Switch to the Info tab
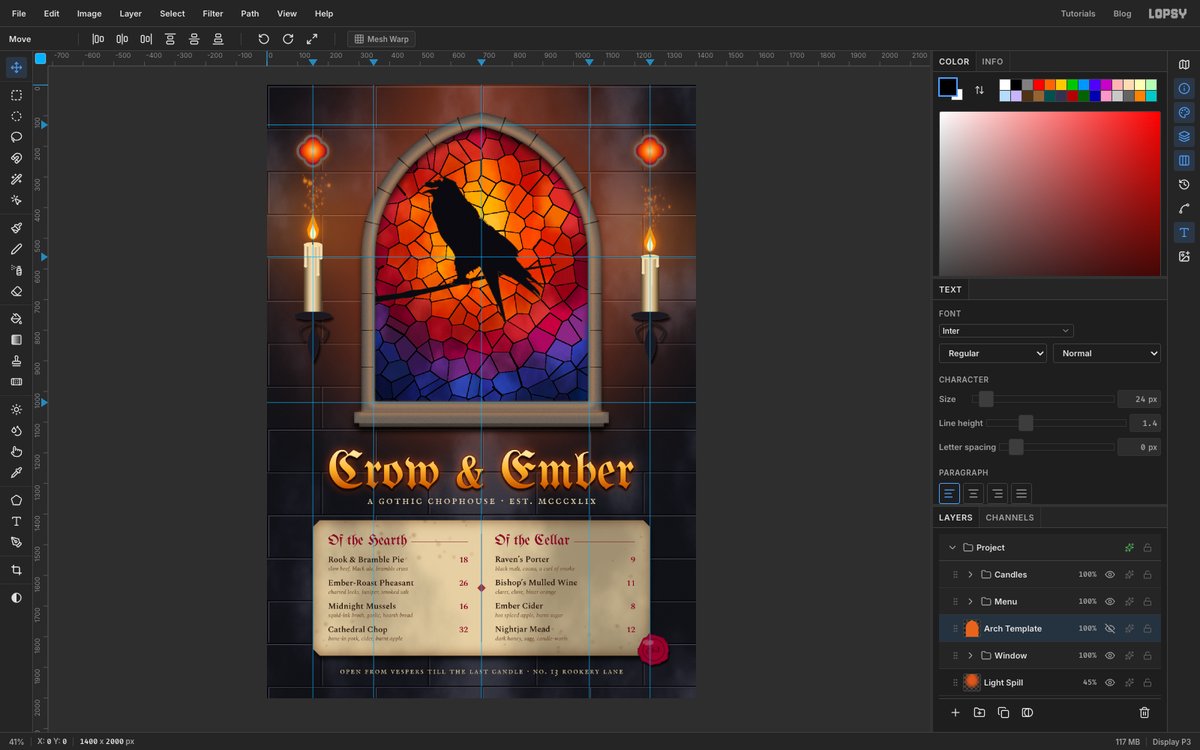 point(992,62)
